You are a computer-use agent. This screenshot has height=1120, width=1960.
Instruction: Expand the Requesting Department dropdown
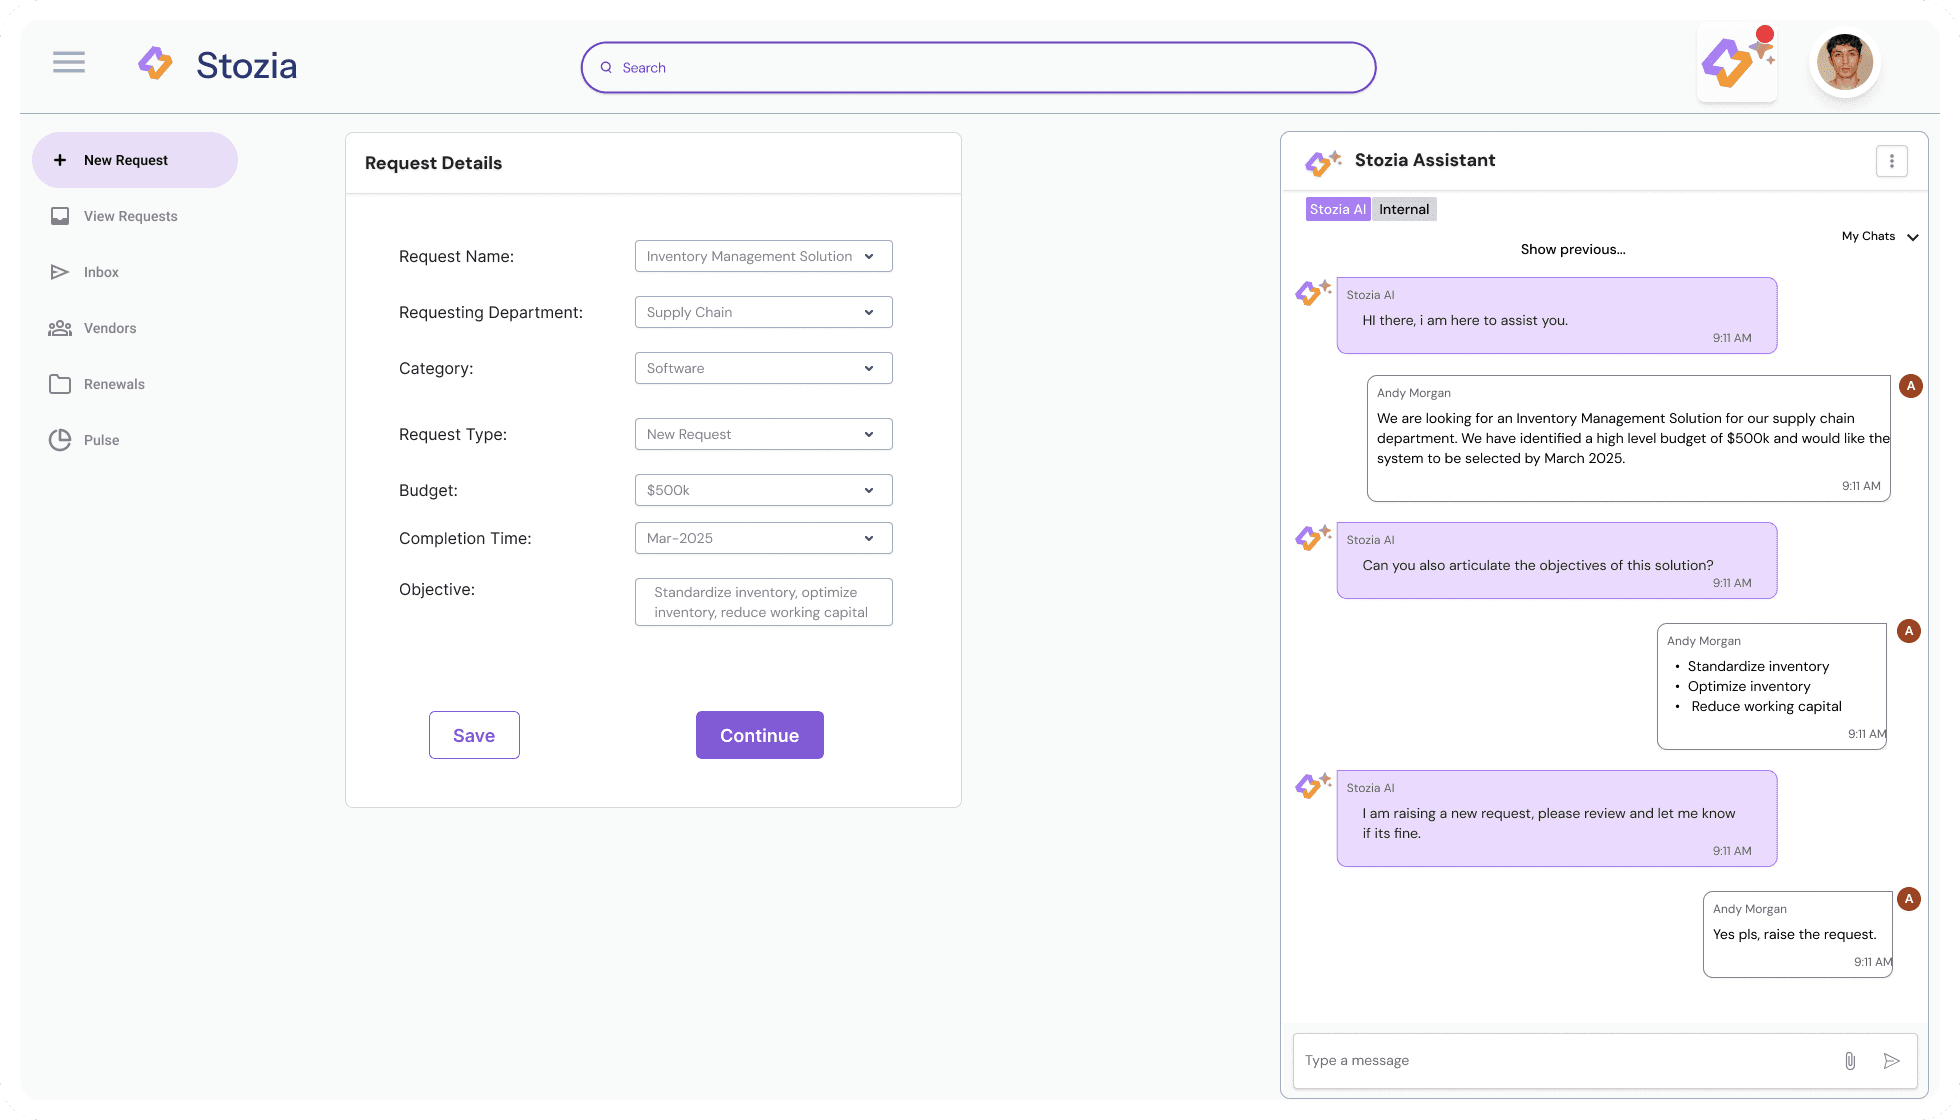pos(763,312)
